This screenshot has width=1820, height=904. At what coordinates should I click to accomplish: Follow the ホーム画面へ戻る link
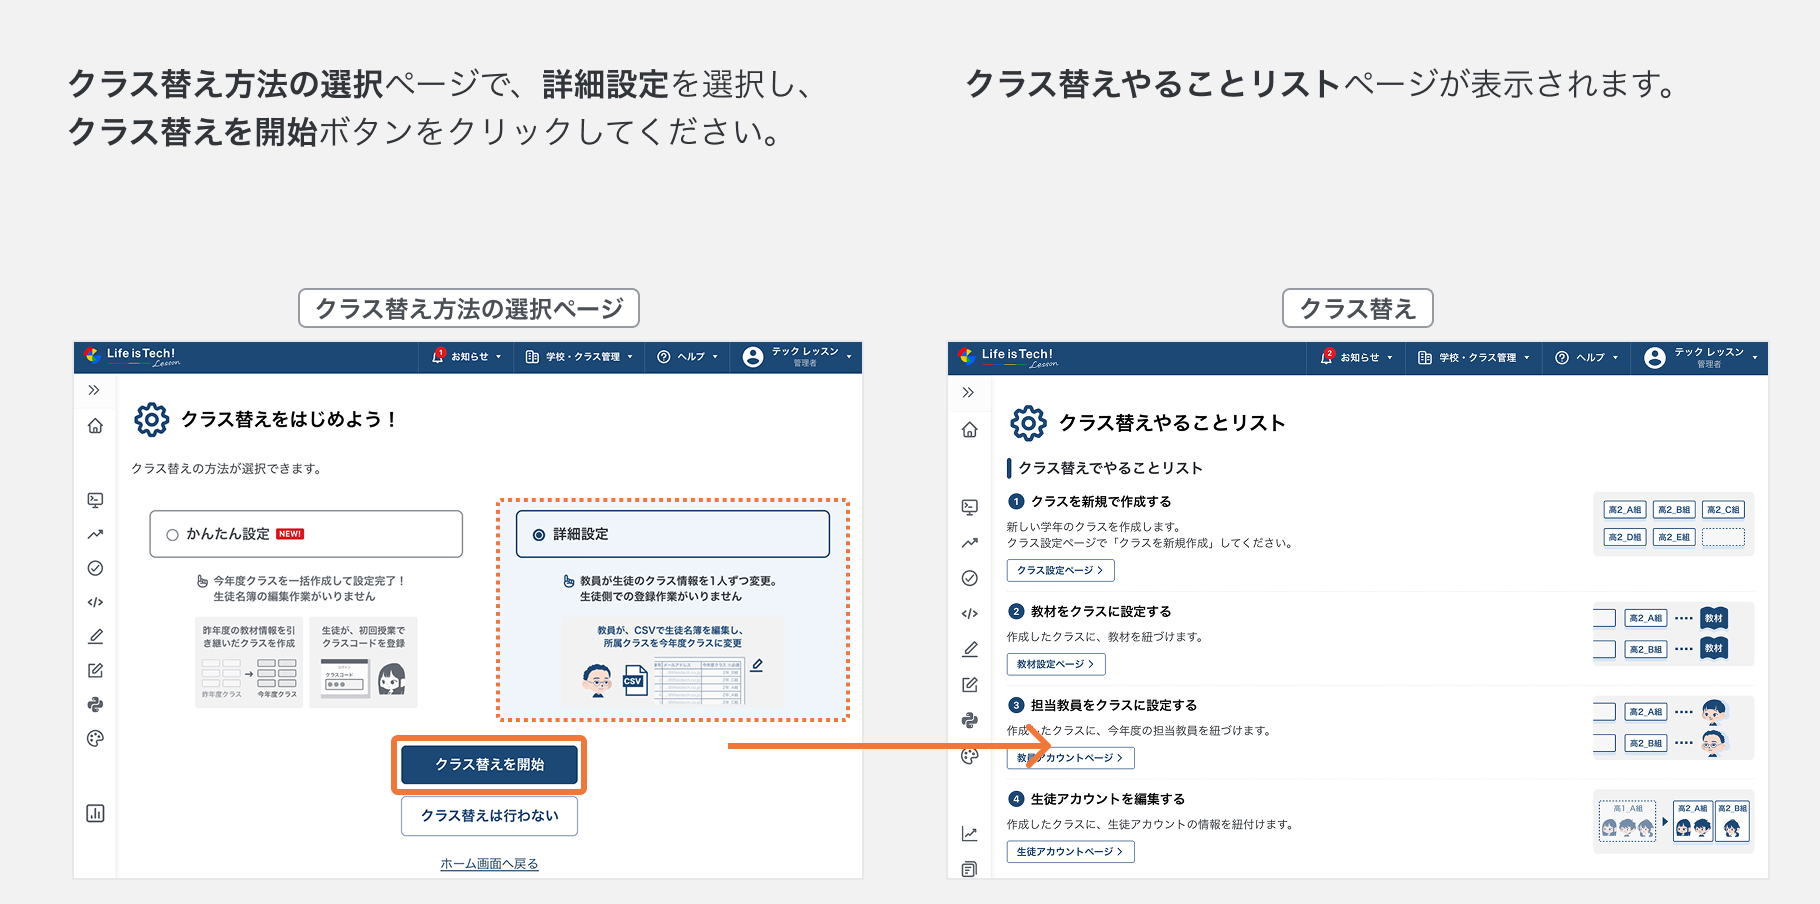(489, 864)
